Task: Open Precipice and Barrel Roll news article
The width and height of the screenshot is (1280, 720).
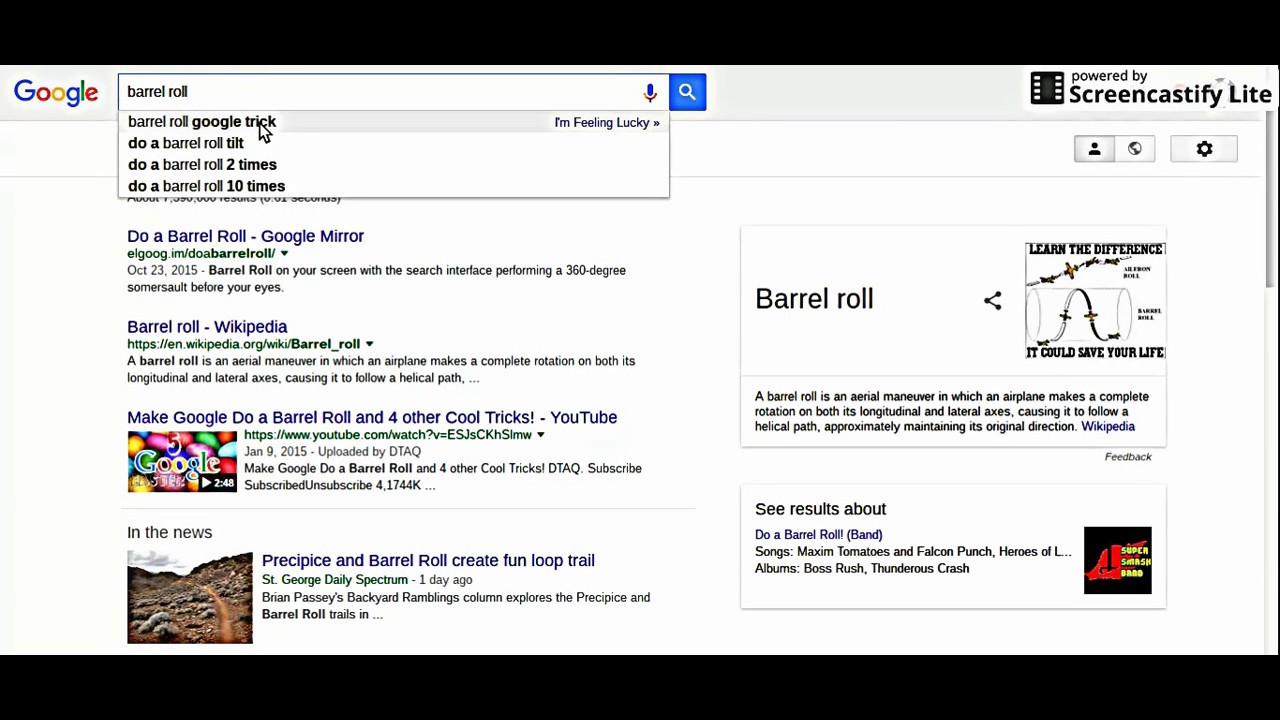Action: pos(428,560)
